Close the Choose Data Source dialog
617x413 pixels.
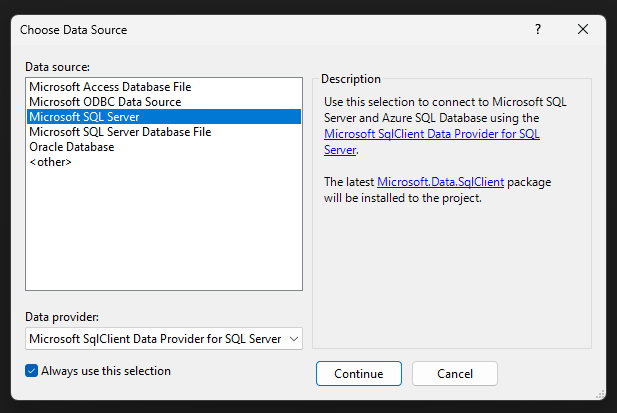(583, 30)
